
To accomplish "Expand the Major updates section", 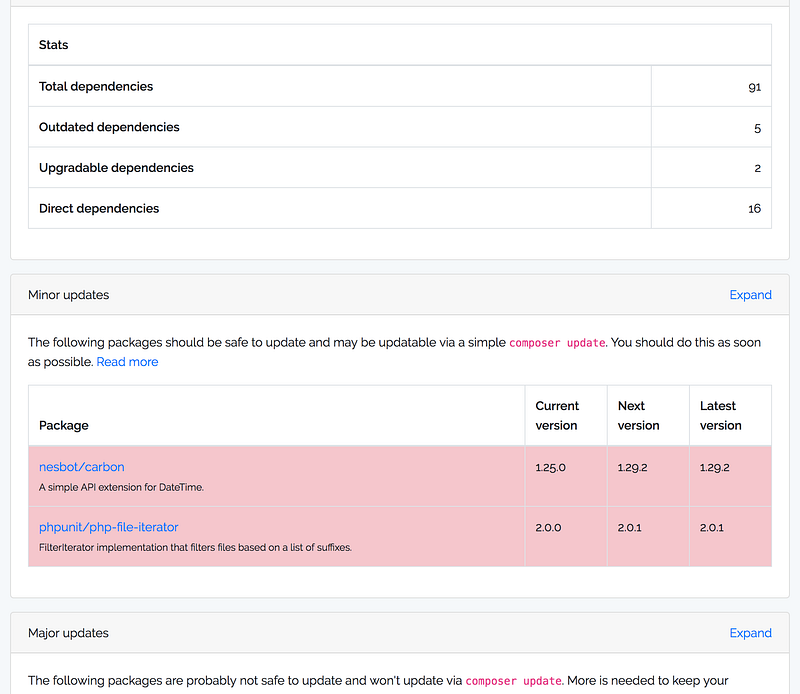I will pyautogui.click(x=750, y=633).
